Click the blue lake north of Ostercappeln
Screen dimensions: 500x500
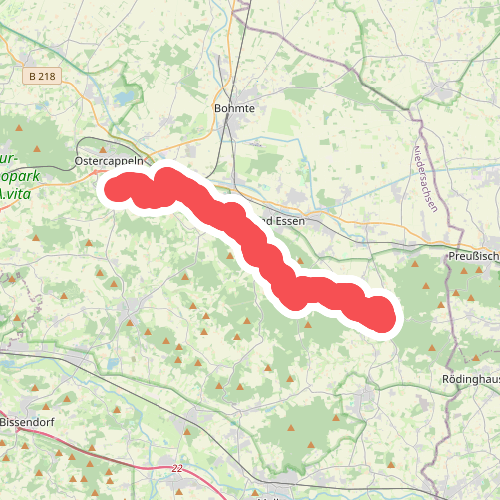tap(124, 97)
